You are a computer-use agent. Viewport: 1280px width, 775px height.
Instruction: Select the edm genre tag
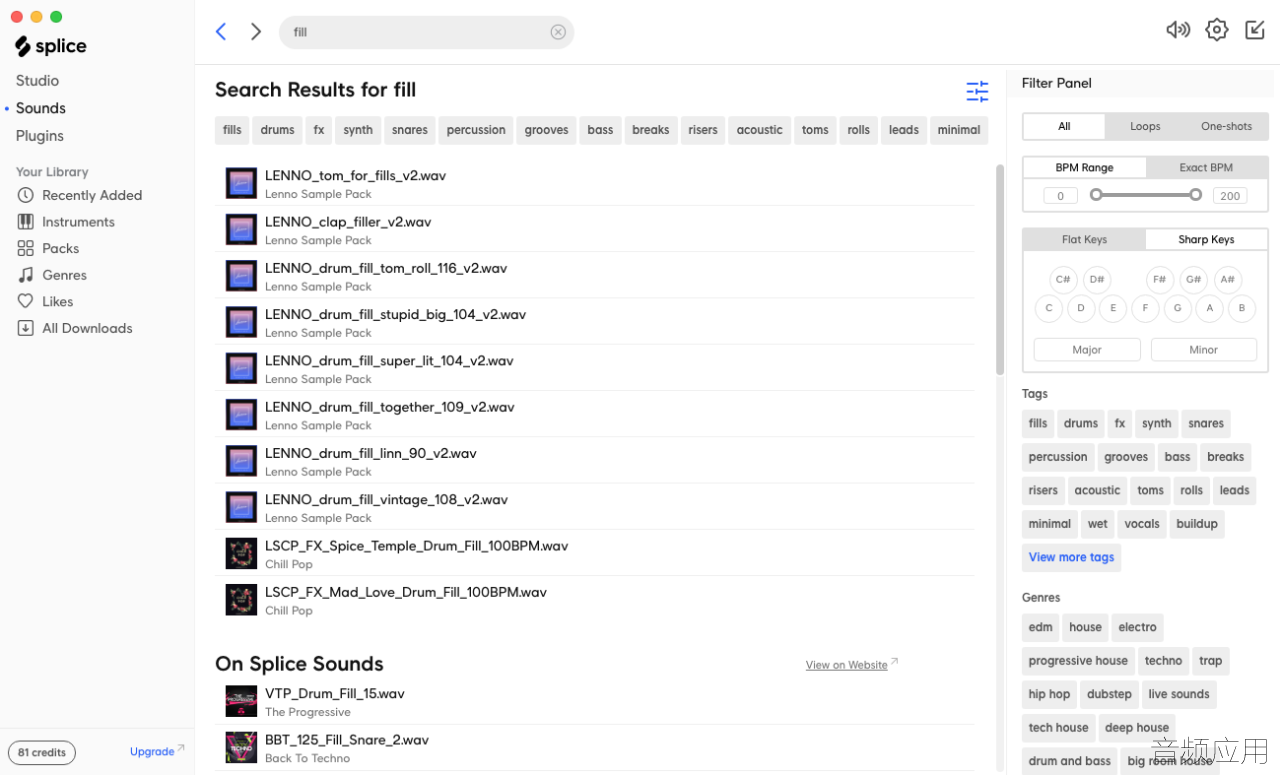[x=1041, y=628]
